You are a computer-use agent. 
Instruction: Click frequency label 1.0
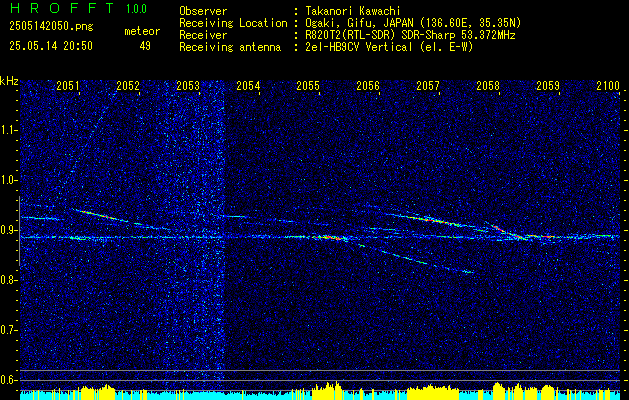[9, 181]
